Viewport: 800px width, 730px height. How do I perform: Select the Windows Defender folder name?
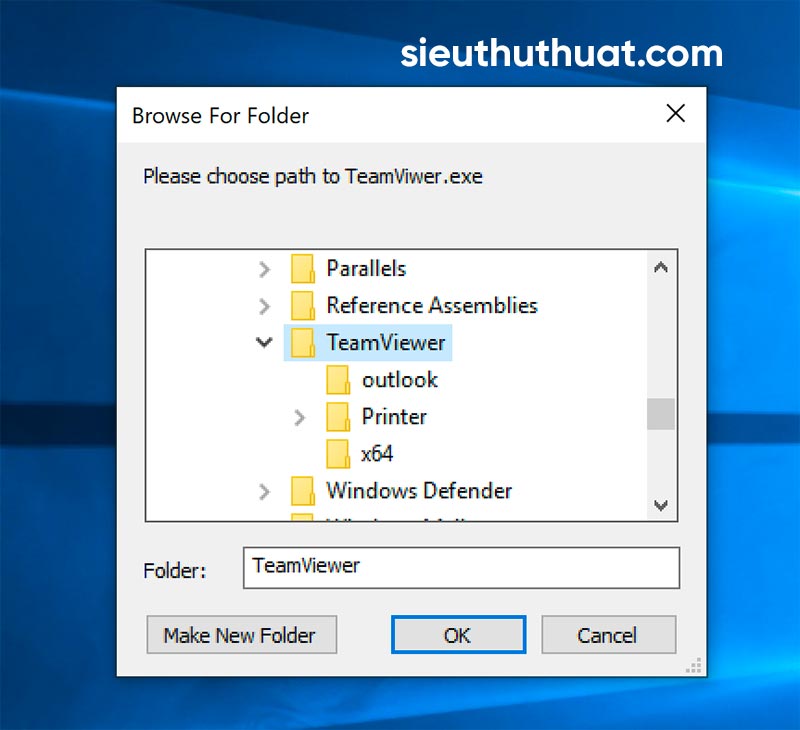(419, 491)
